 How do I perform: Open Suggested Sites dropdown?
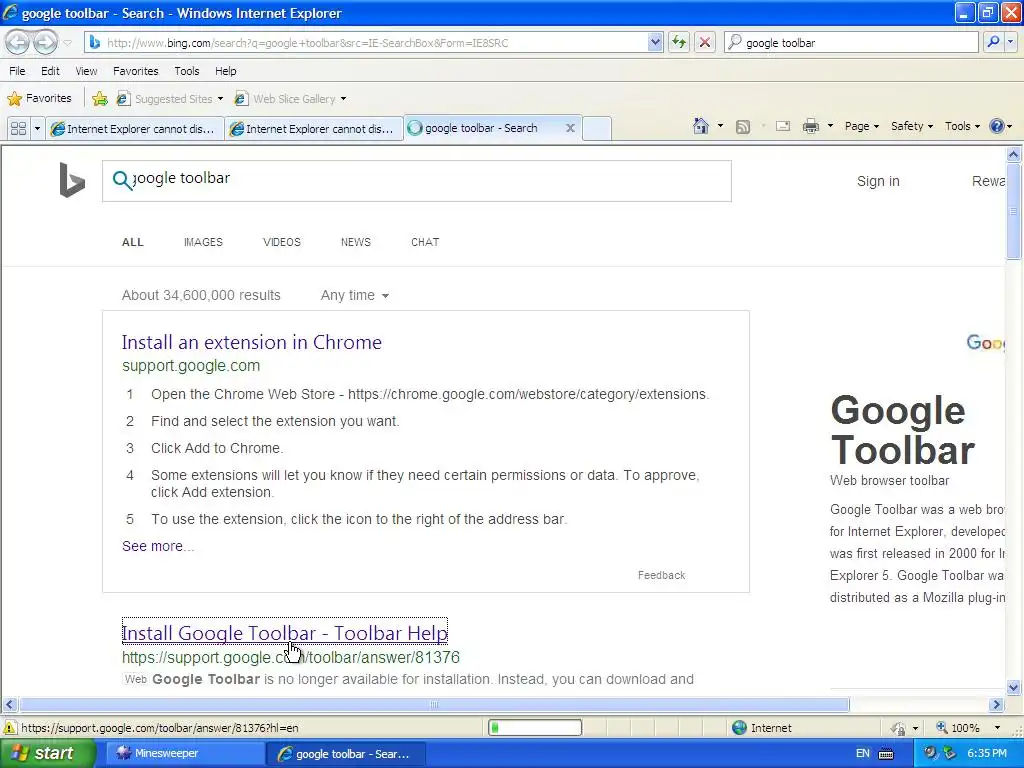[x=170, y=99]
